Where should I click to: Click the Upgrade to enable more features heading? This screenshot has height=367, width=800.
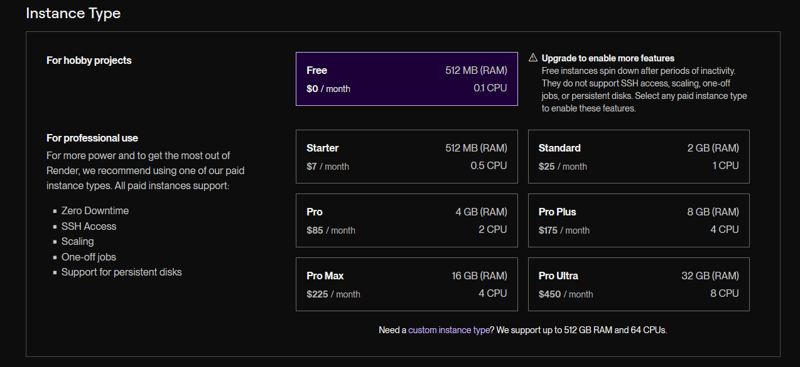608,58
